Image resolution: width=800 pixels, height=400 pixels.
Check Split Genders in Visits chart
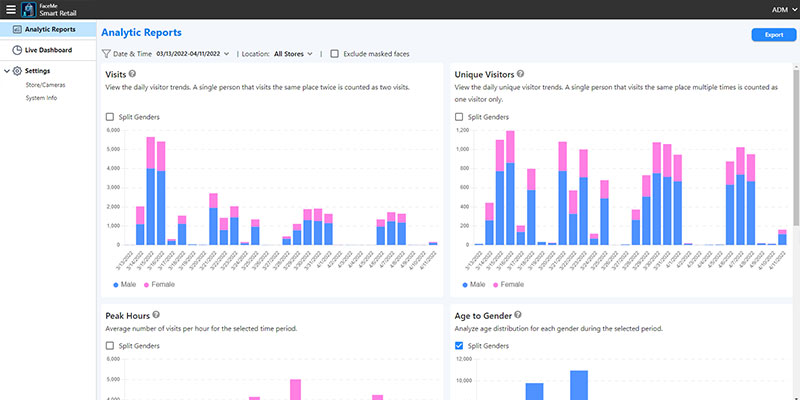pos(110,117)
